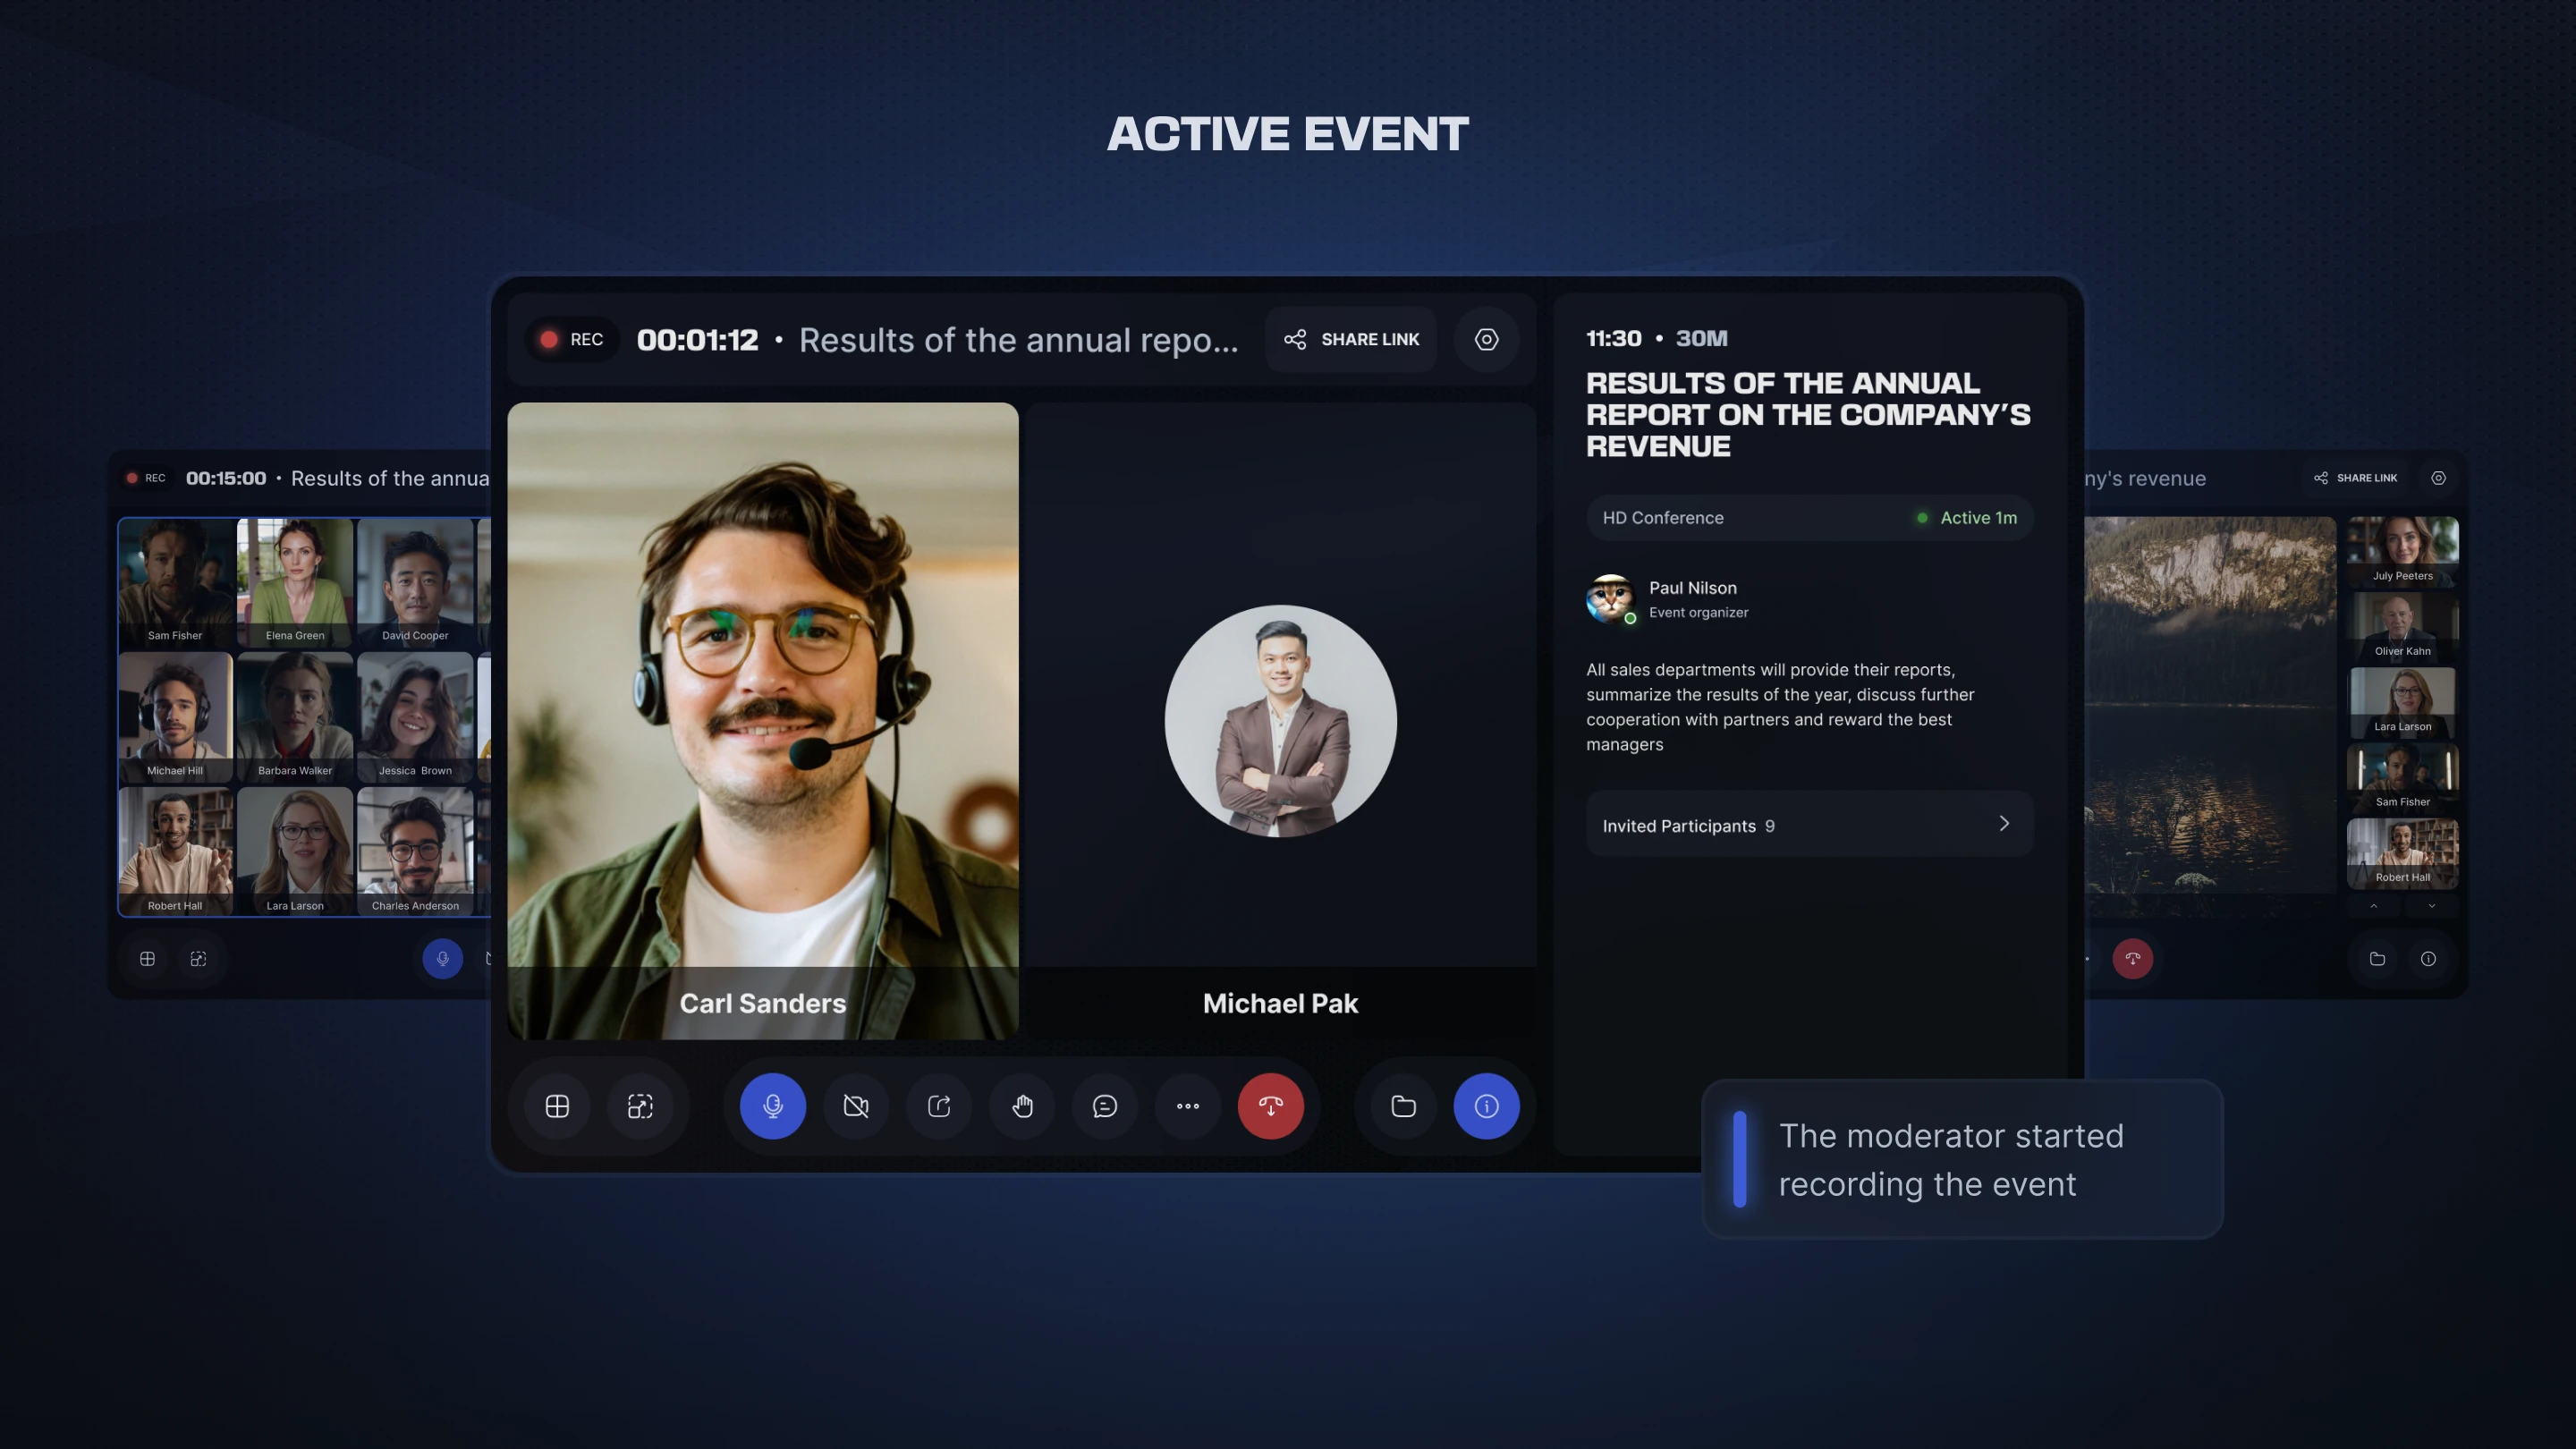Raise hand in the meeting
This screenshot has height=1449, width=2576.
(1022, 1106)
